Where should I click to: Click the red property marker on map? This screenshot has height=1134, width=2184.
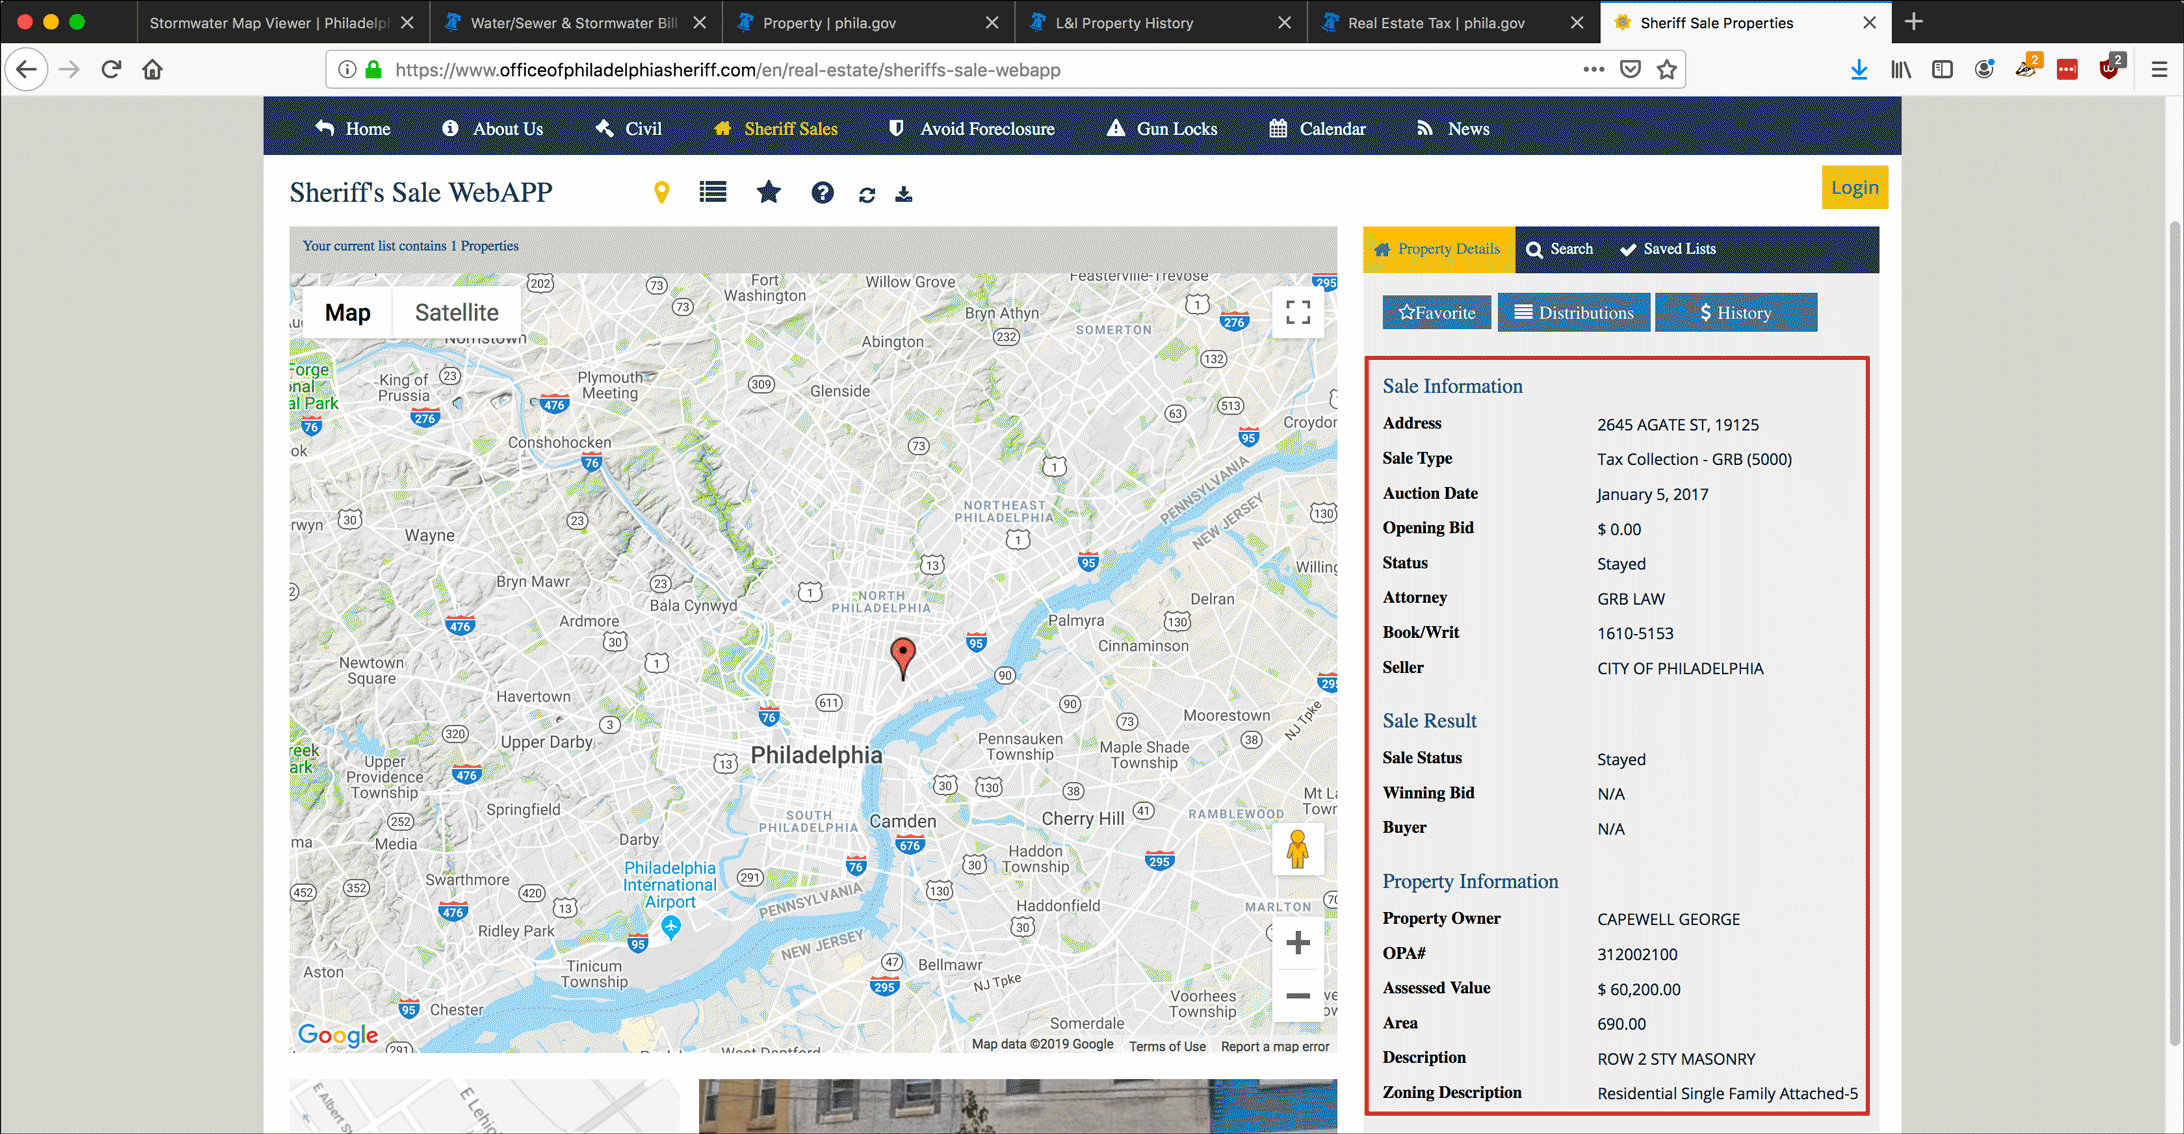click(x=903, y=658)
